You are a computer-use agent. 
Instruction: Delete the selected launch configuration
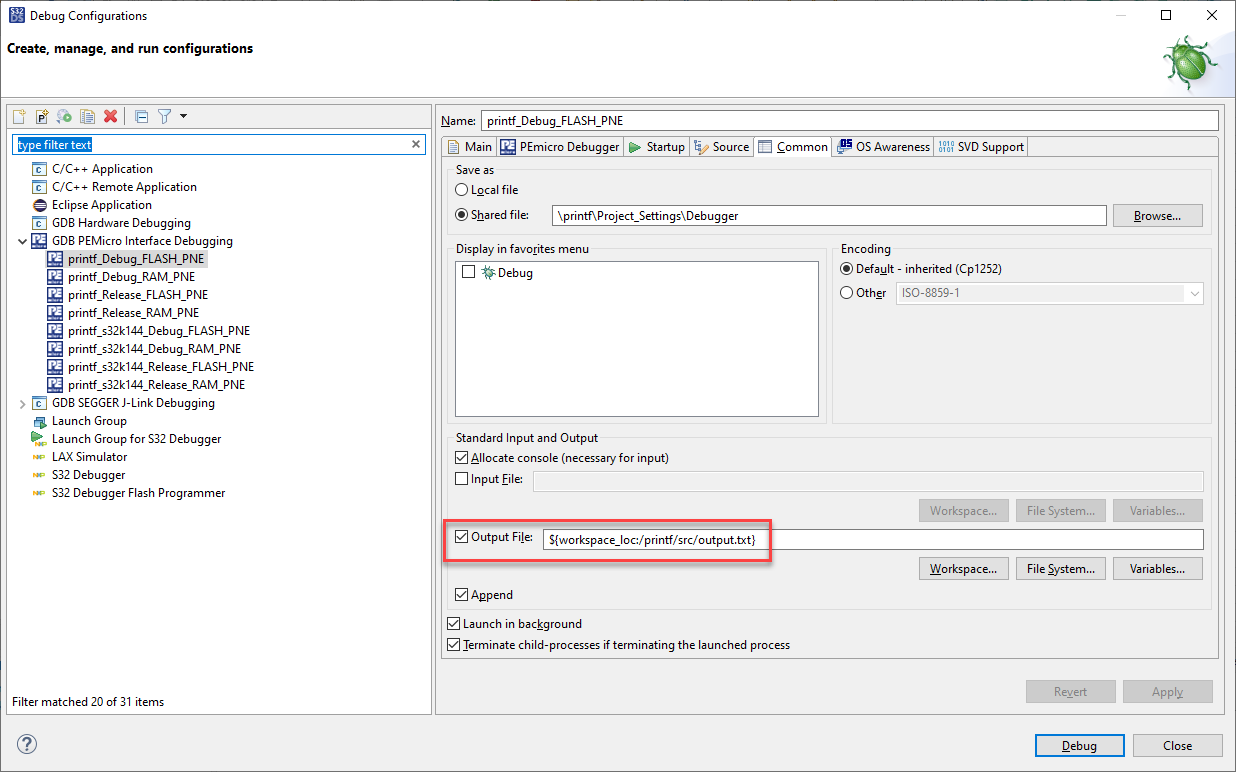pos(110,116)
